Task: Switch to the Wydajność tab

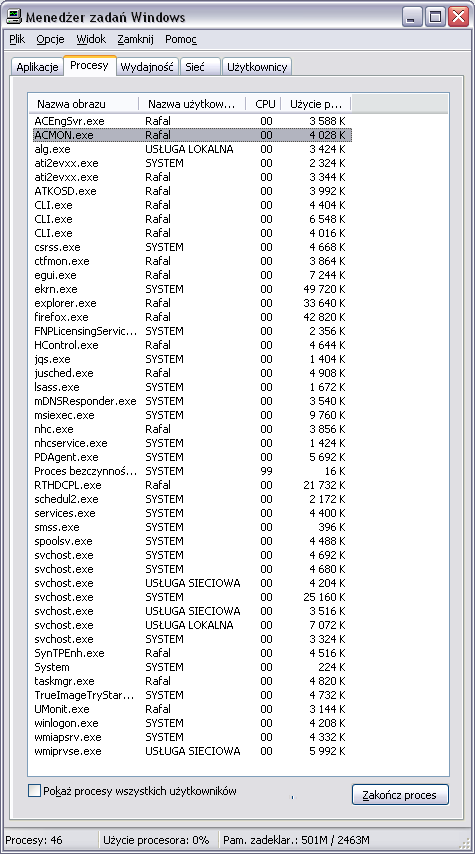Action: (x=147, y=67)
